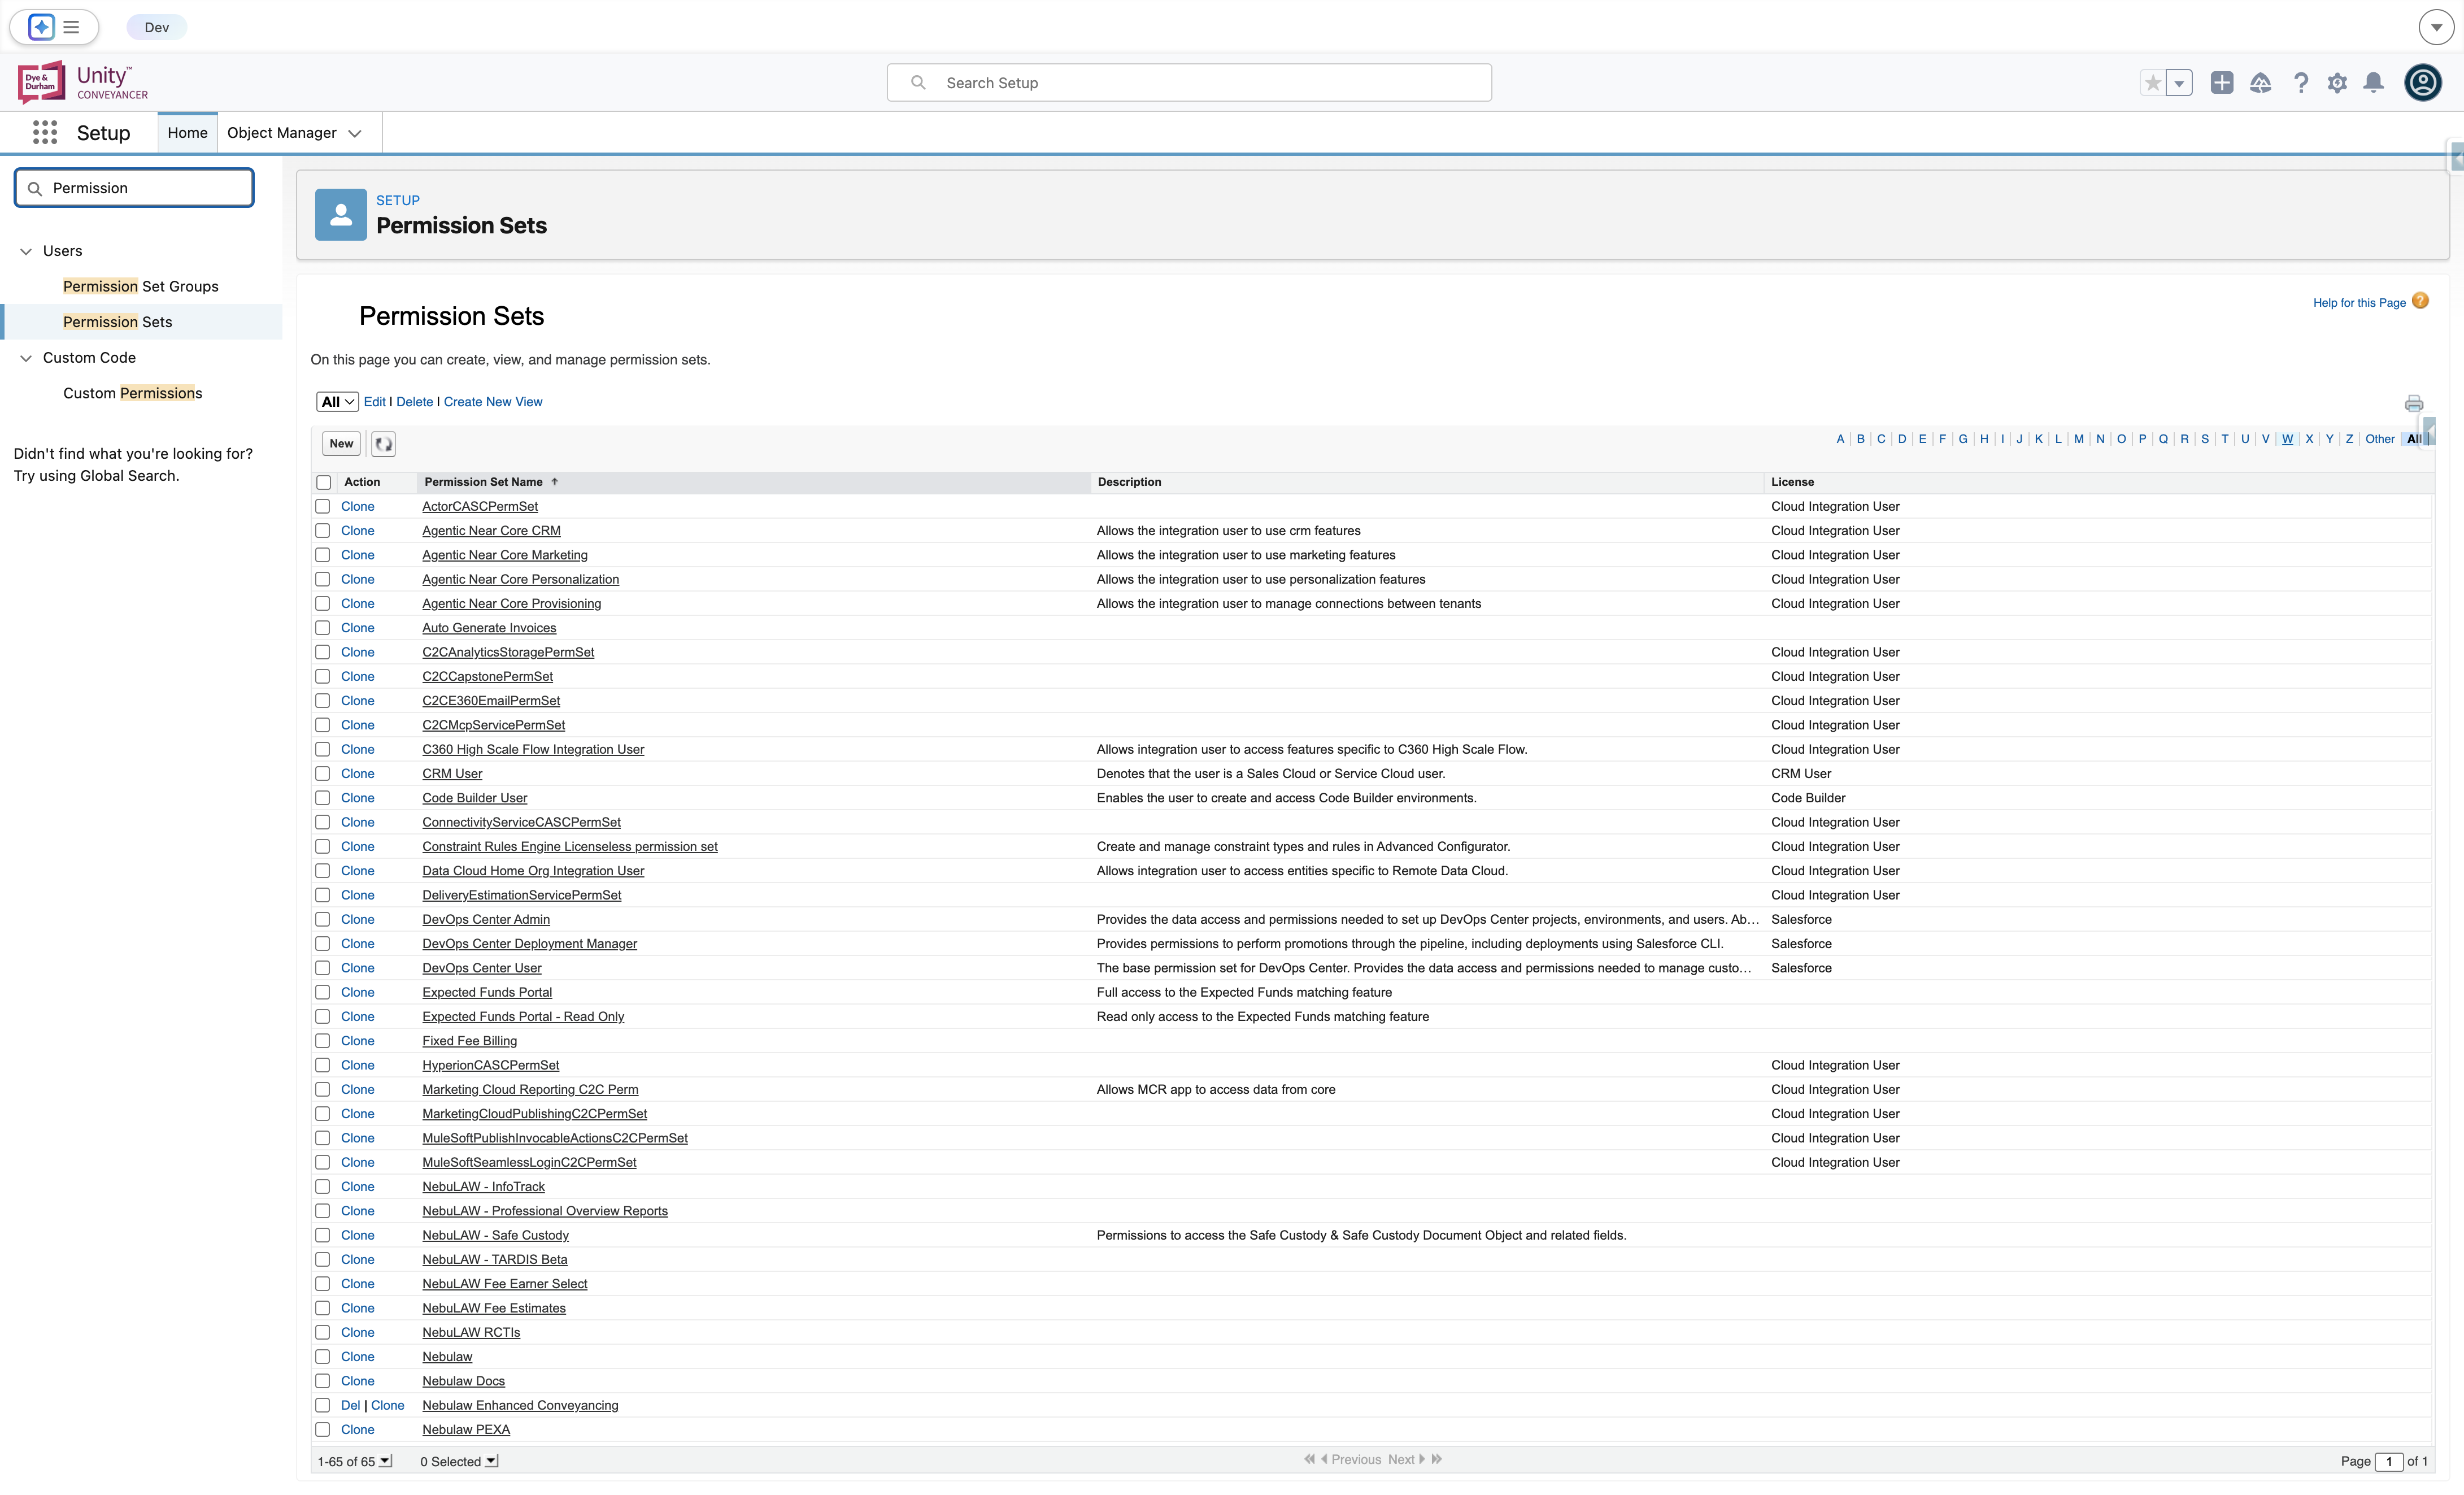Click the refresh list icon beside New
This screenshot has width=2464, height=1495.
click(383, 444)
